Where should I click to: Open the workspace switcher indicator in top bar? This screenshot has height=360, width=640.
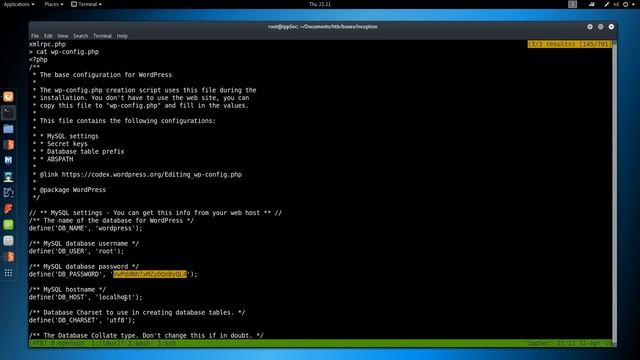572,4
